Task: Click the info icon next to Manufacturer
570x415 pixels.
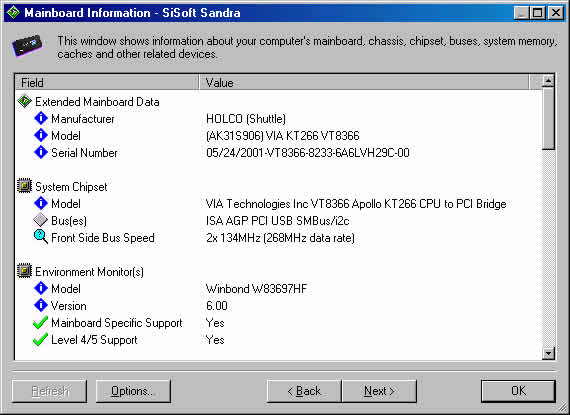Action: (x=41, y=118)
